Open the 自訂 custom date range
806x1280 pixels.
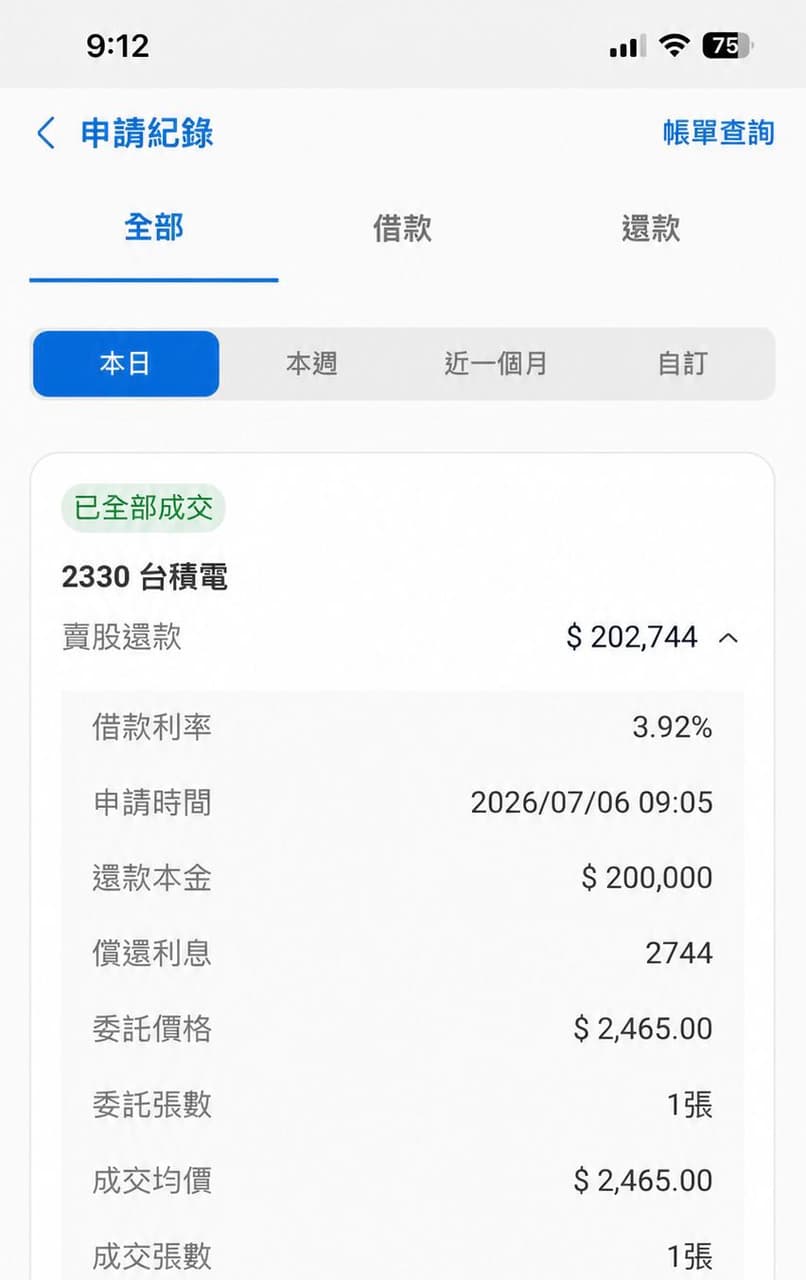[682, 364]
